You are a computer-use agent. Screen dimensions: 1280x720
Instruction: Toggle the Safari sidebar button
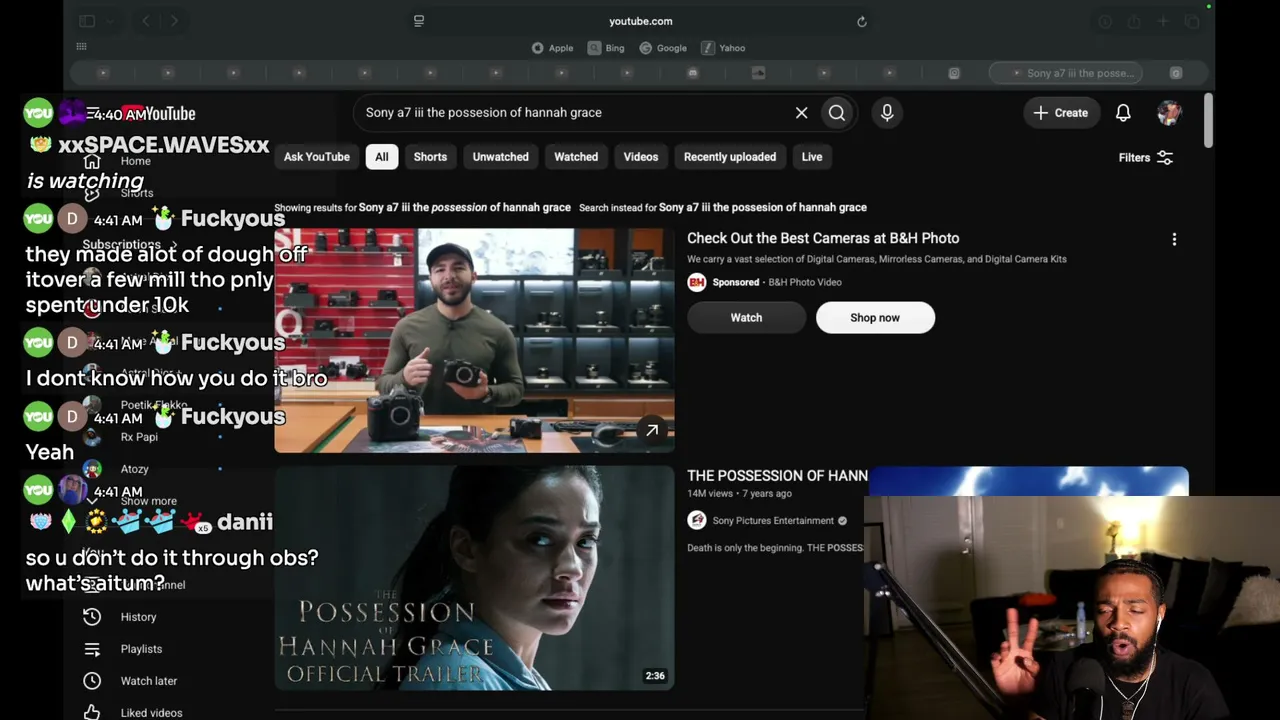(x=87, y=21)
